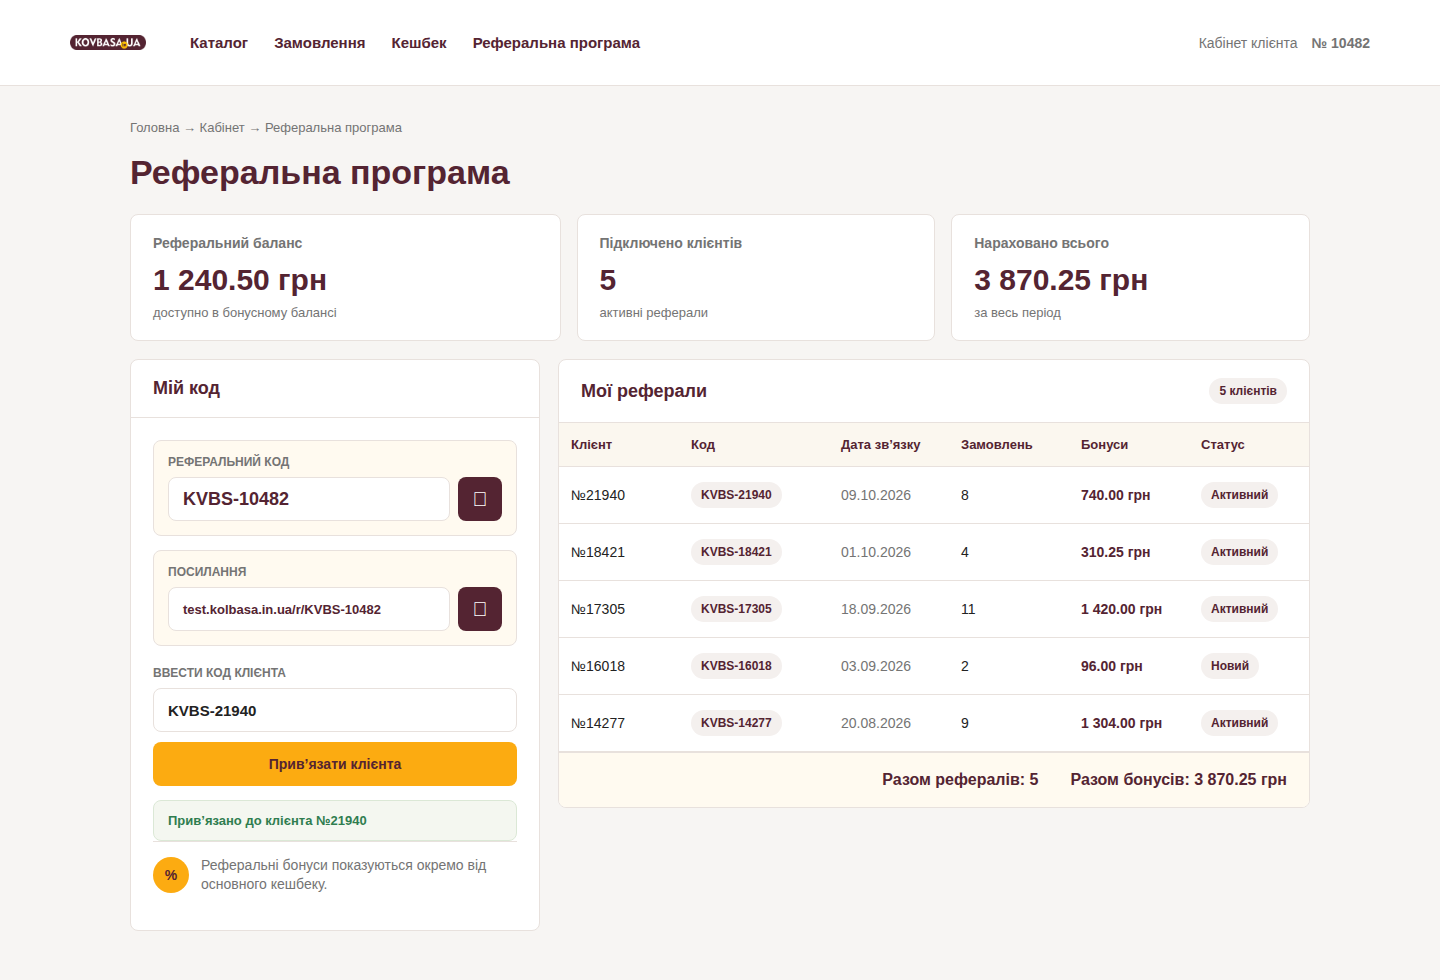Copy the referral link

(x=480, y=609)
